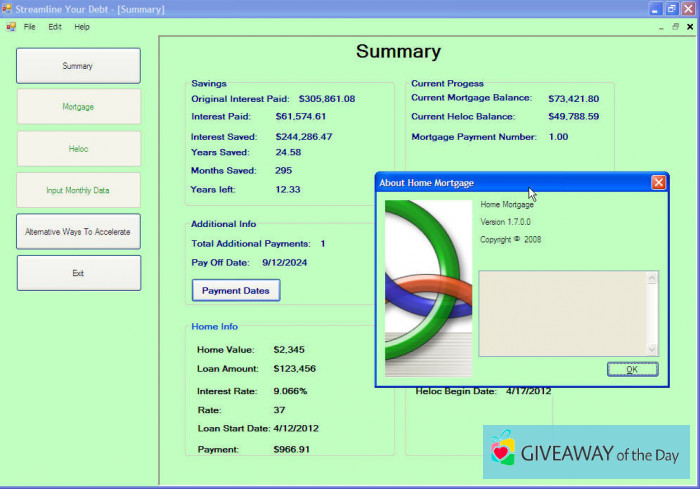Open the Mortgage section

(78, 107)
